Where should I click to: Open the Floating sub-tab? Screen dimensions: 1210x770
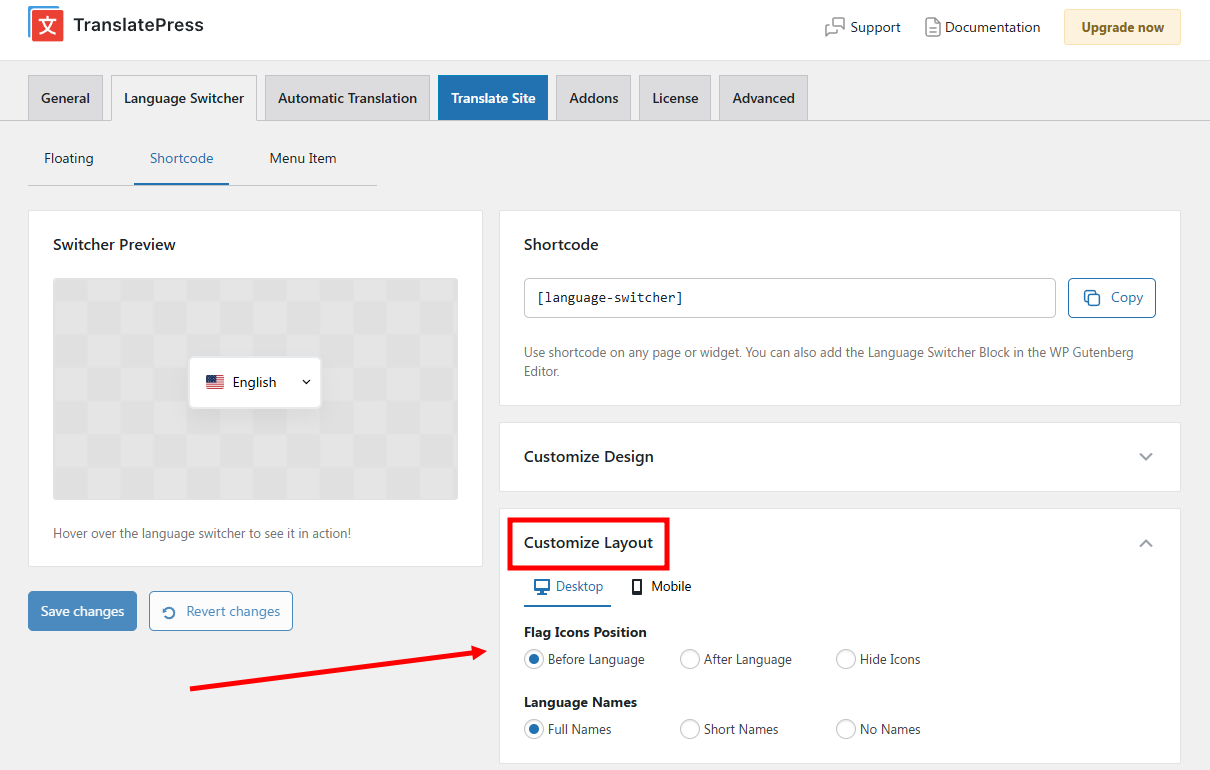click(69, 158)
